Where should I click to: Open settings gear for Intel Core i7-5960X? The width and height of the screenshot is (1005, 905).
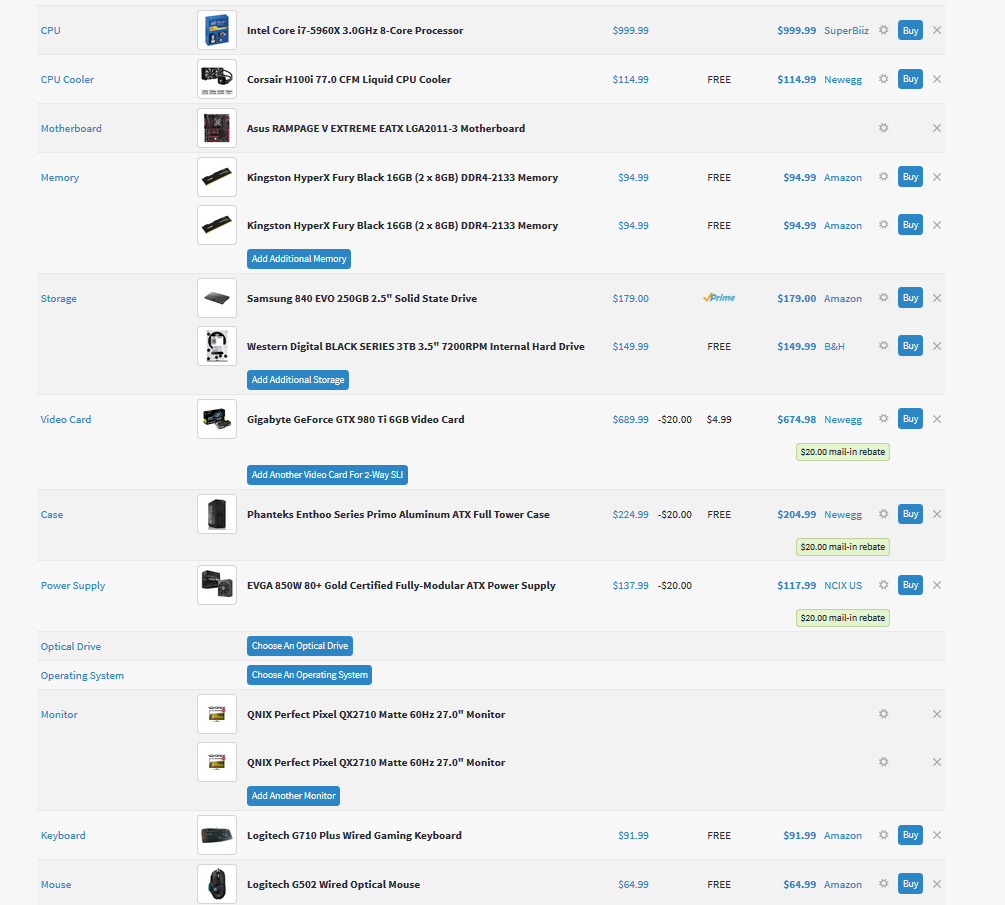(x=883, y=30)
